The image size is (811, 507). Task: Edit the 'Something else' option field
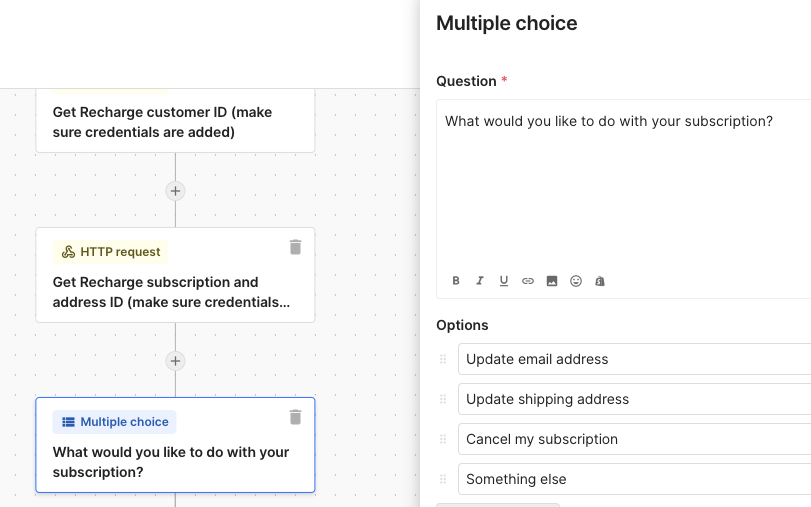tap(635, 479)
